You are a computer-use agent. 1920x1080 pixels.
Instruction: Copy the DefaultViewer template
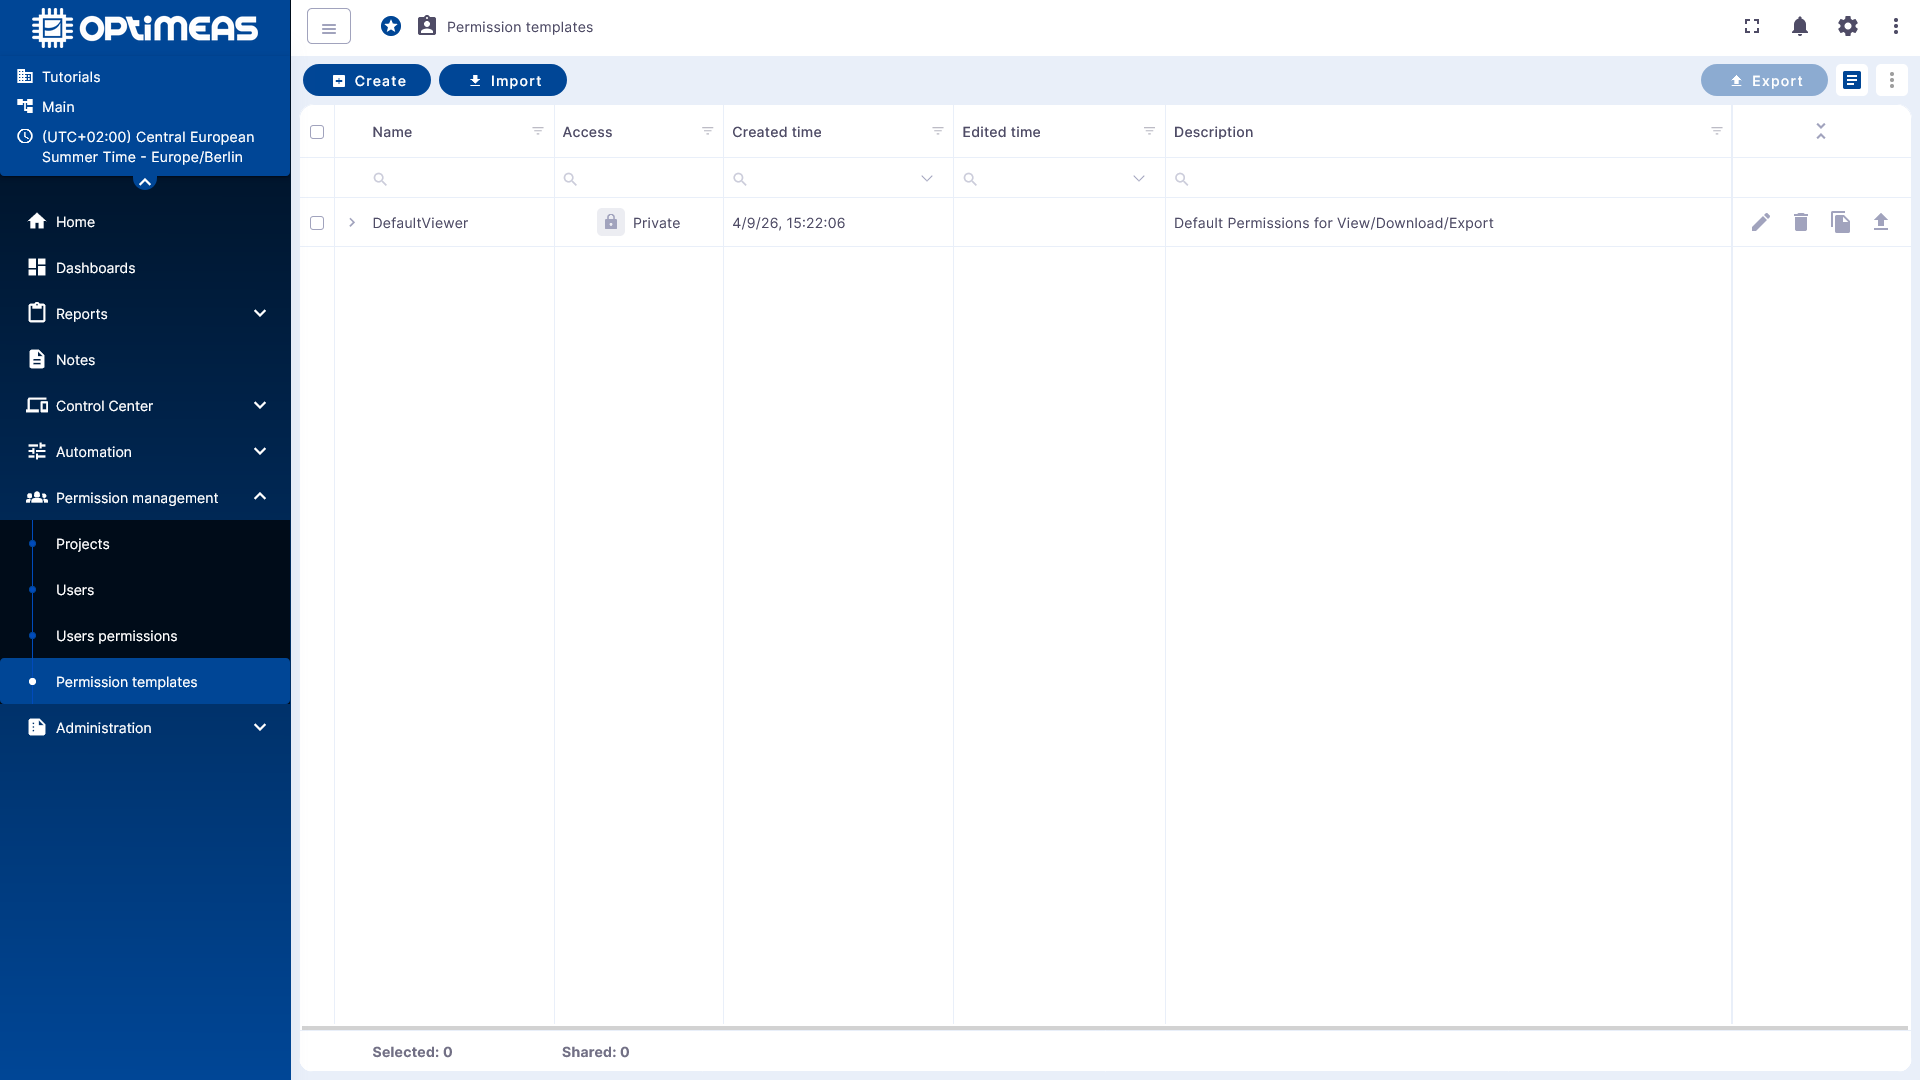click(x=1841, y=222)
